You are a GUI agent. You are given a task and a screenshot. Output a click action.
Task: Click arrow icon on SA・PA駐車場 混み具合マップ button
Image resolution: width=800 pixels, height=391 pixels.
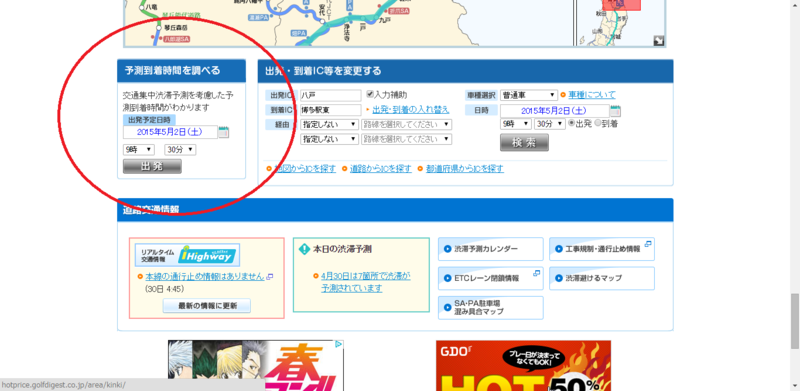coord(447,307)
